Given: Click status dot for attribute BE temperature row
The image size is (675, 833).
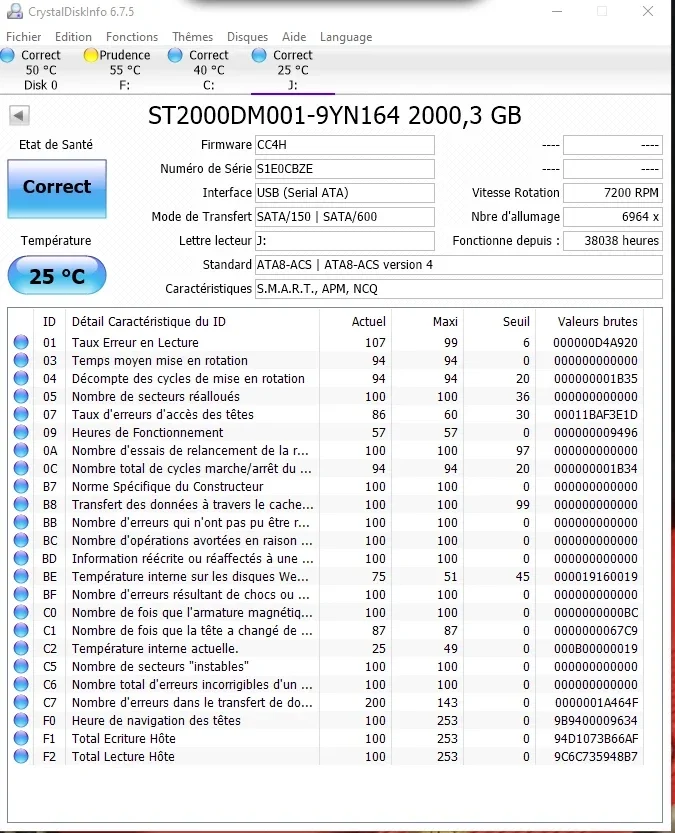Looking at the screenshot, I should pyautogui.click(x=21, y=576).
